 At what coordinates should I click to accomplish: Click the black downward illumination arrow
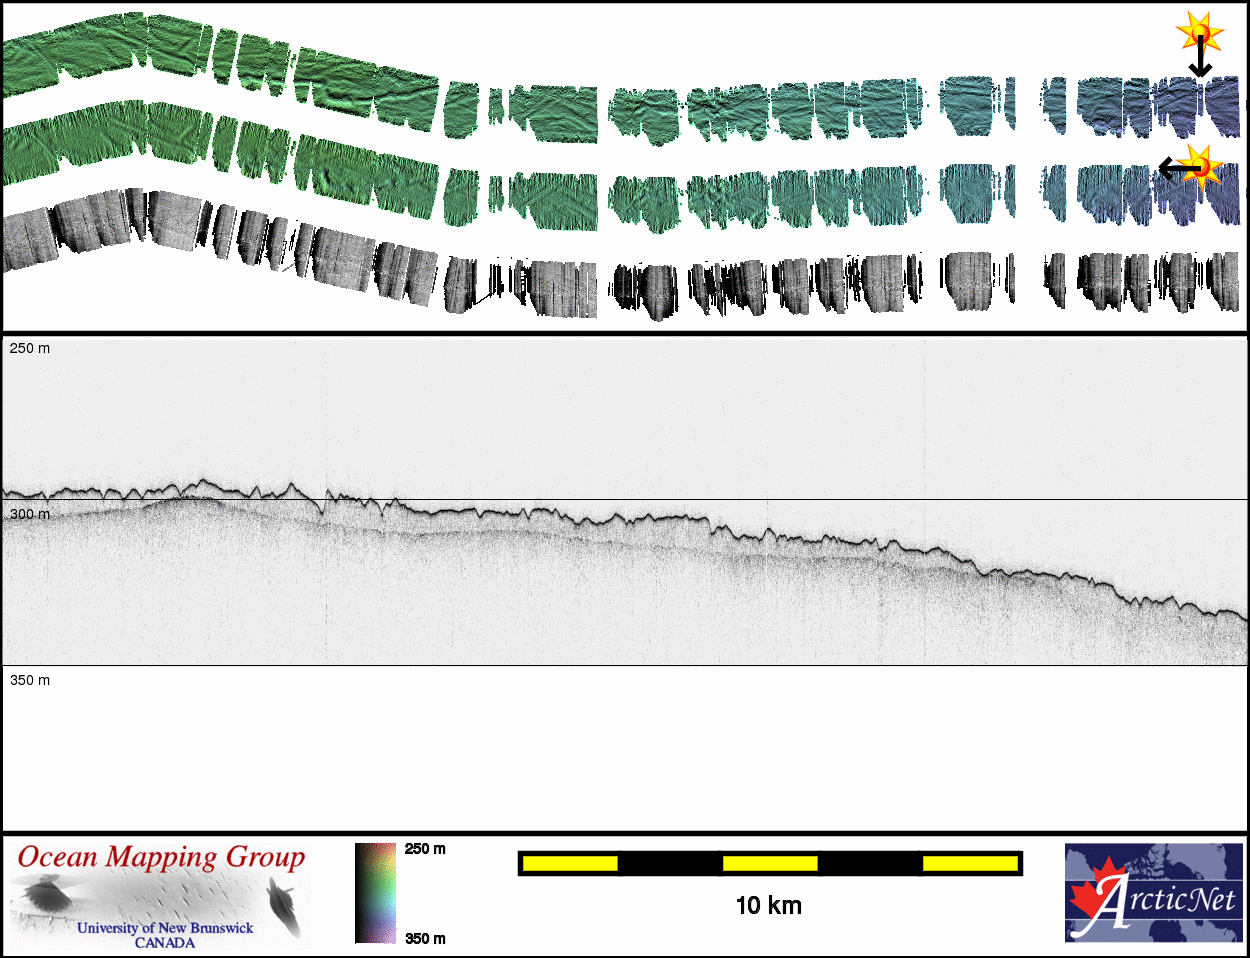(1200, 62)
